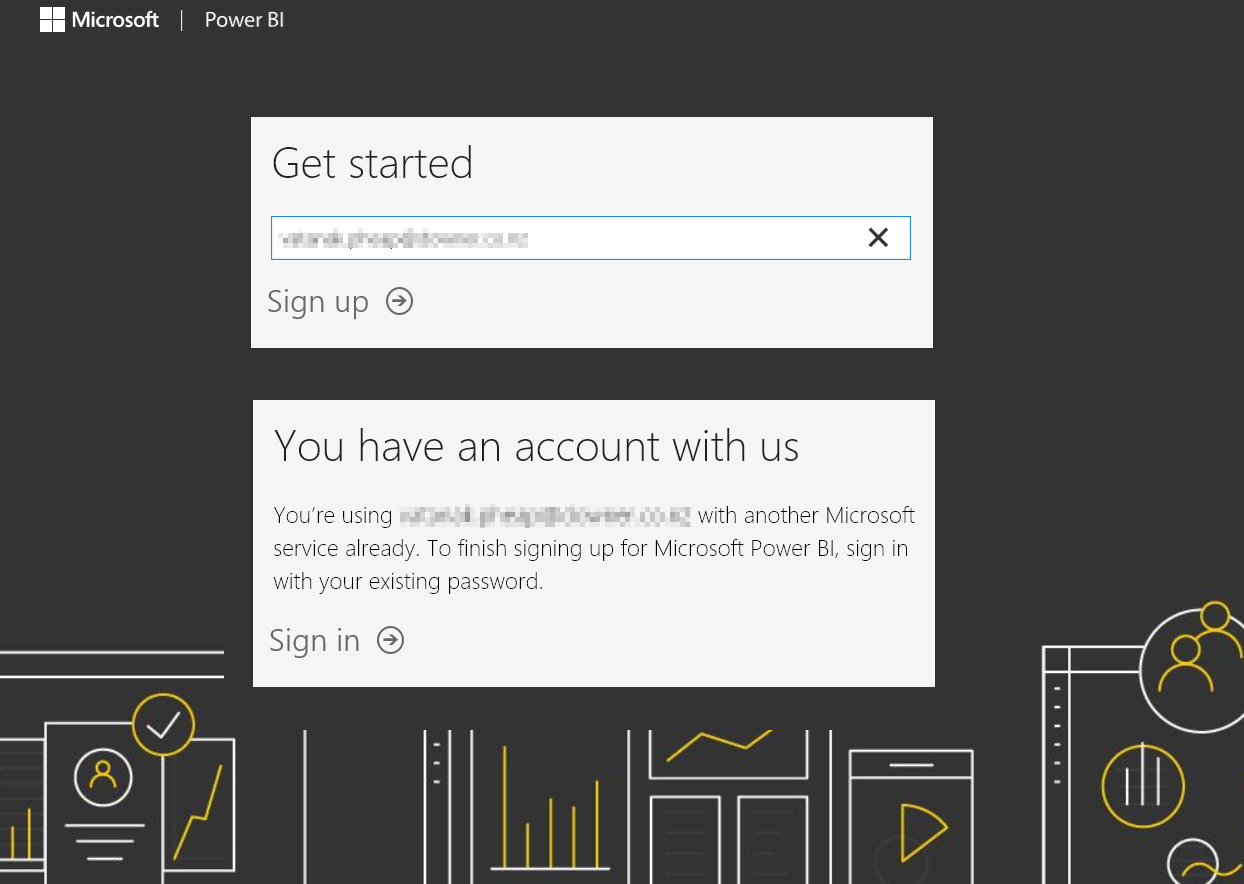Screen dimensions: 1244x884
Task: Click the 'Get started' heading
Action: pos(372,163)
